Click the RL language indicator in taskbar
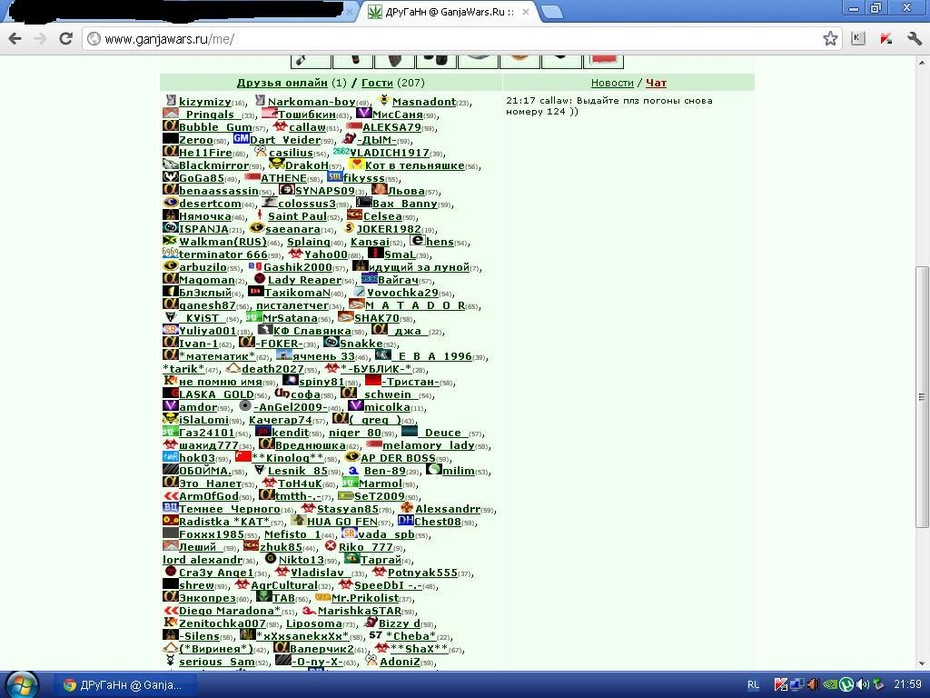The height and width of the screenshot is (698, 930). click(x=753, y=684)
